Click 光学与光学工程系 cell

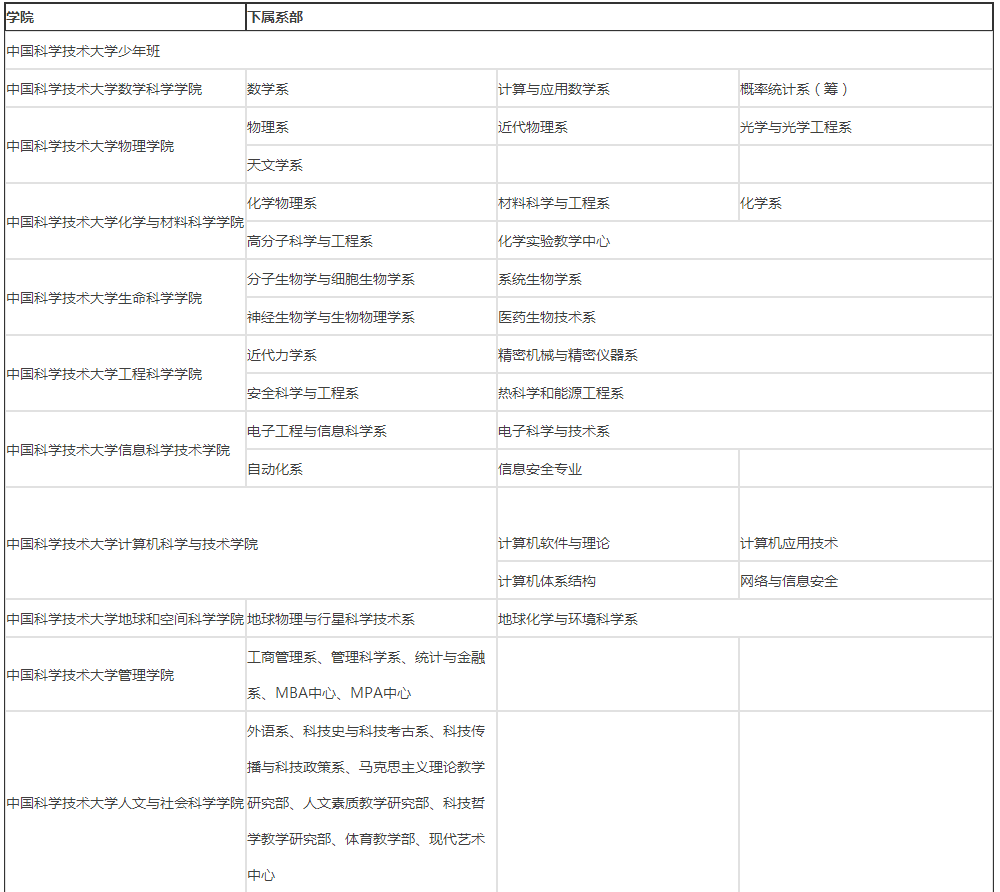click(x=866, y=127)
